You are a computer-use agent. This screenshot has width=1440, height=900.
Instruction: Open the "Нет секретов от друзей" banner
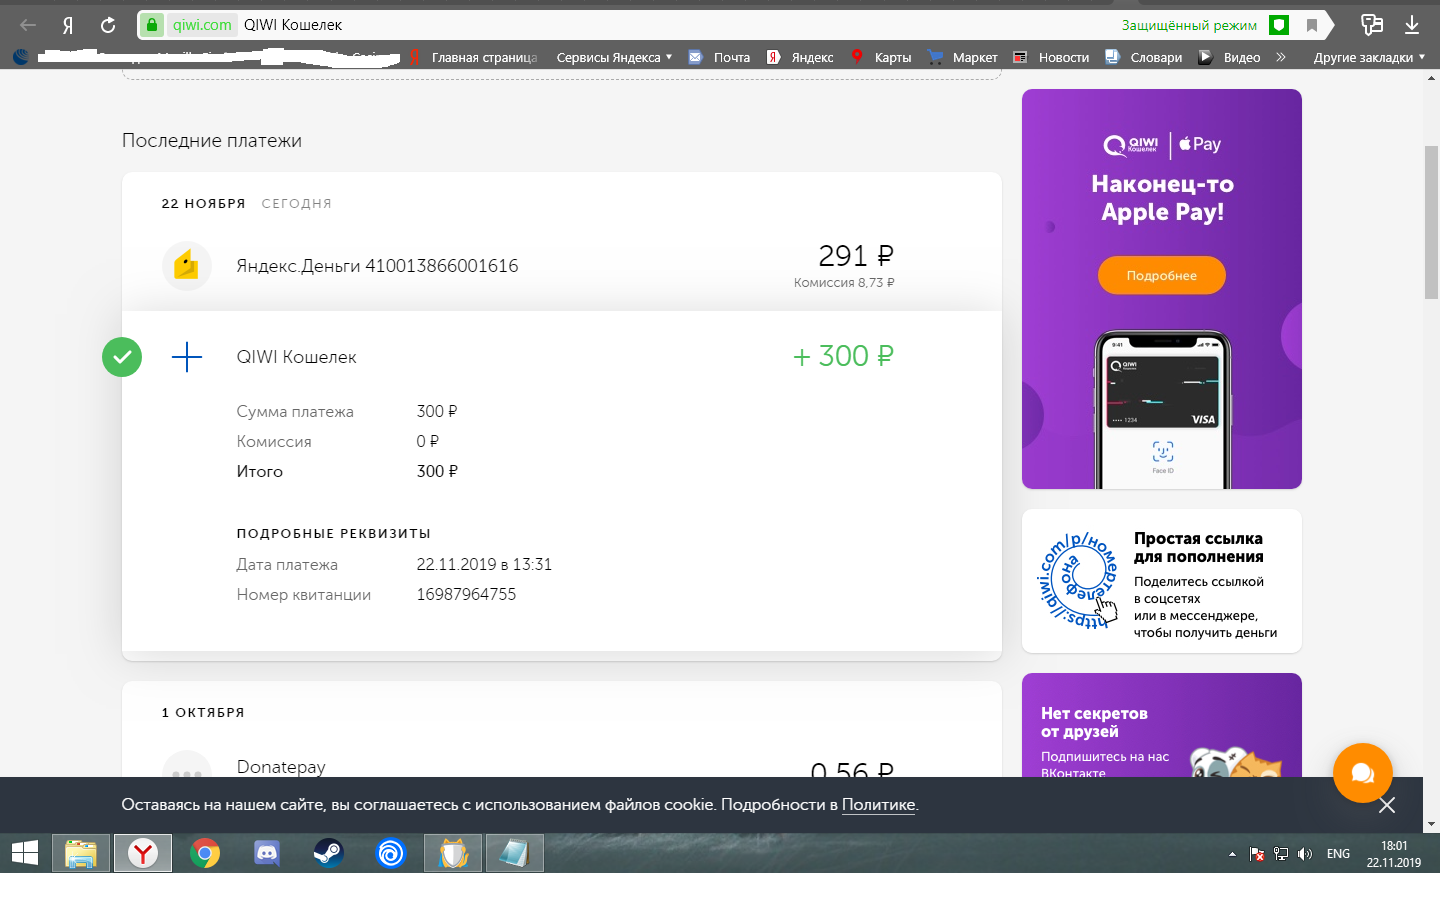tap(1162, 725)
